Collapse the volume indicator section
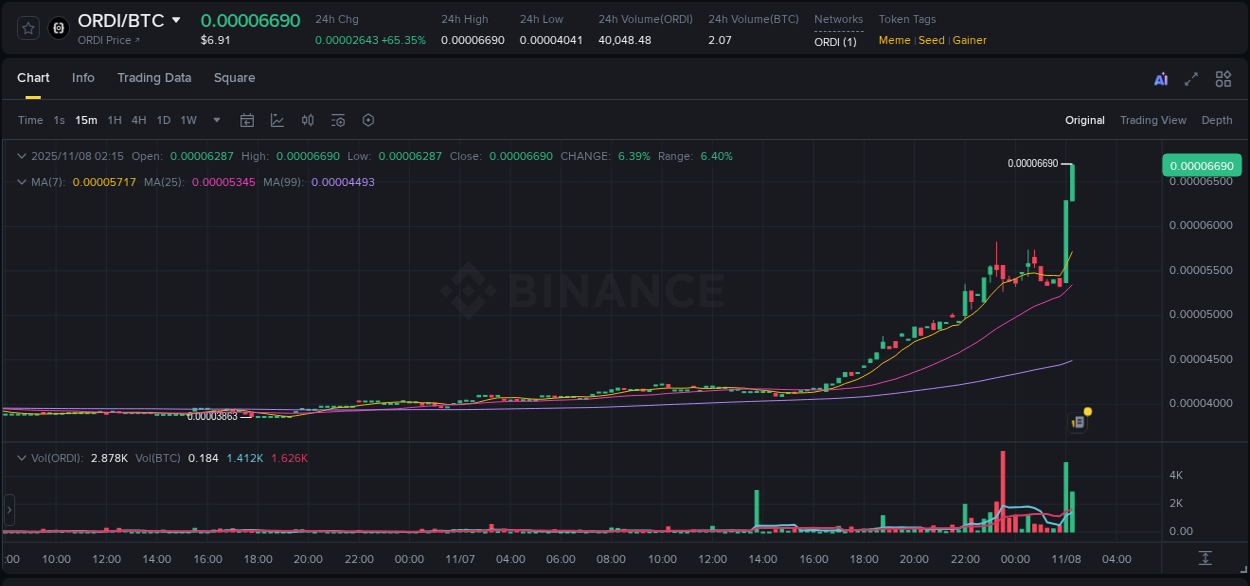This screenshot has width=1250, height=586. (x=21, y=458)
